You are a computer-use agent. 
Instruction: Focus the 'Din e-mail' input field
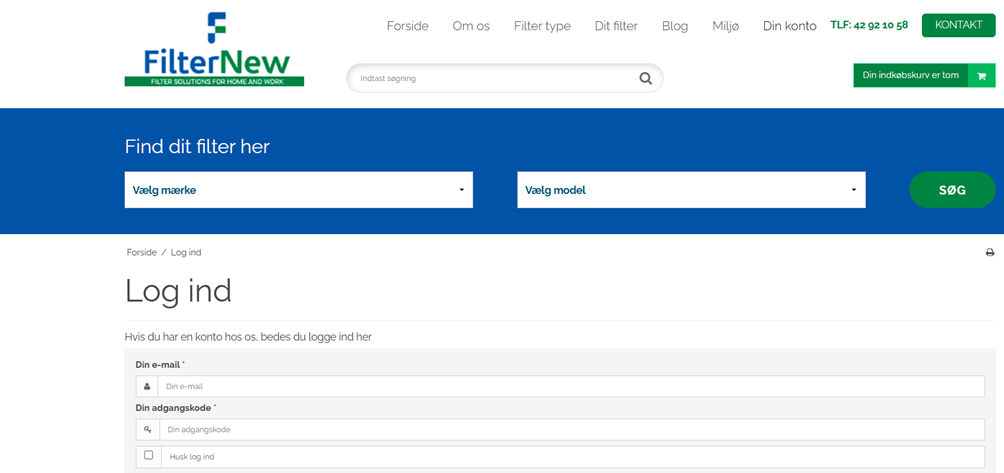point(570,386)
